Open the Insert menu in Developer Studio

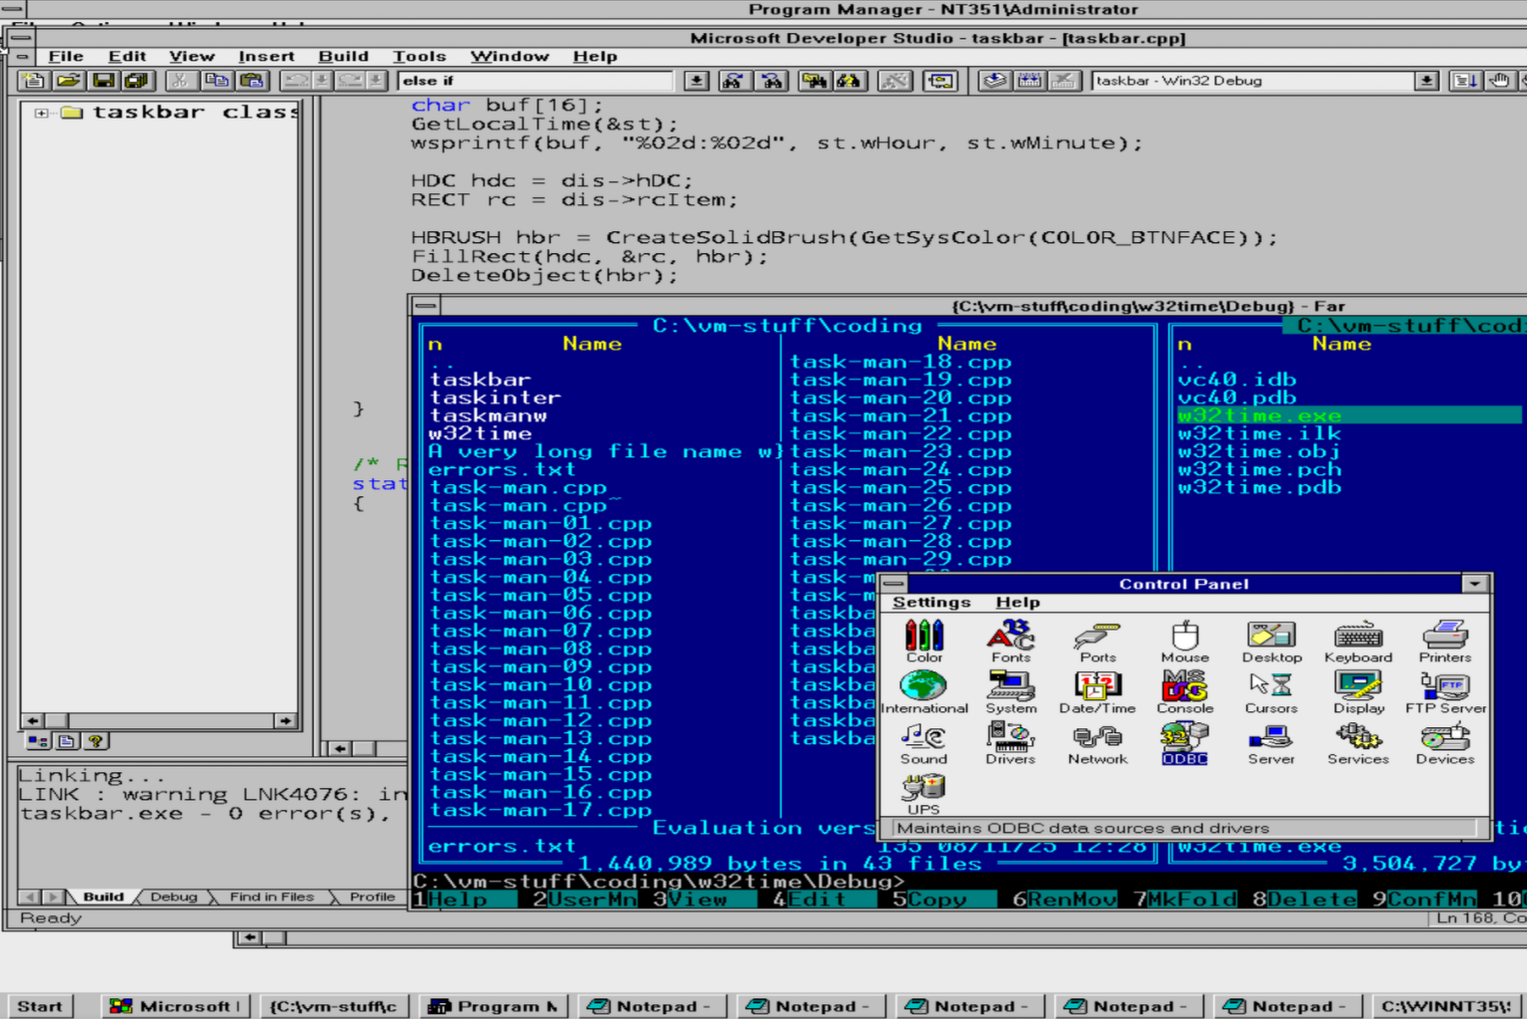[266, 56]
